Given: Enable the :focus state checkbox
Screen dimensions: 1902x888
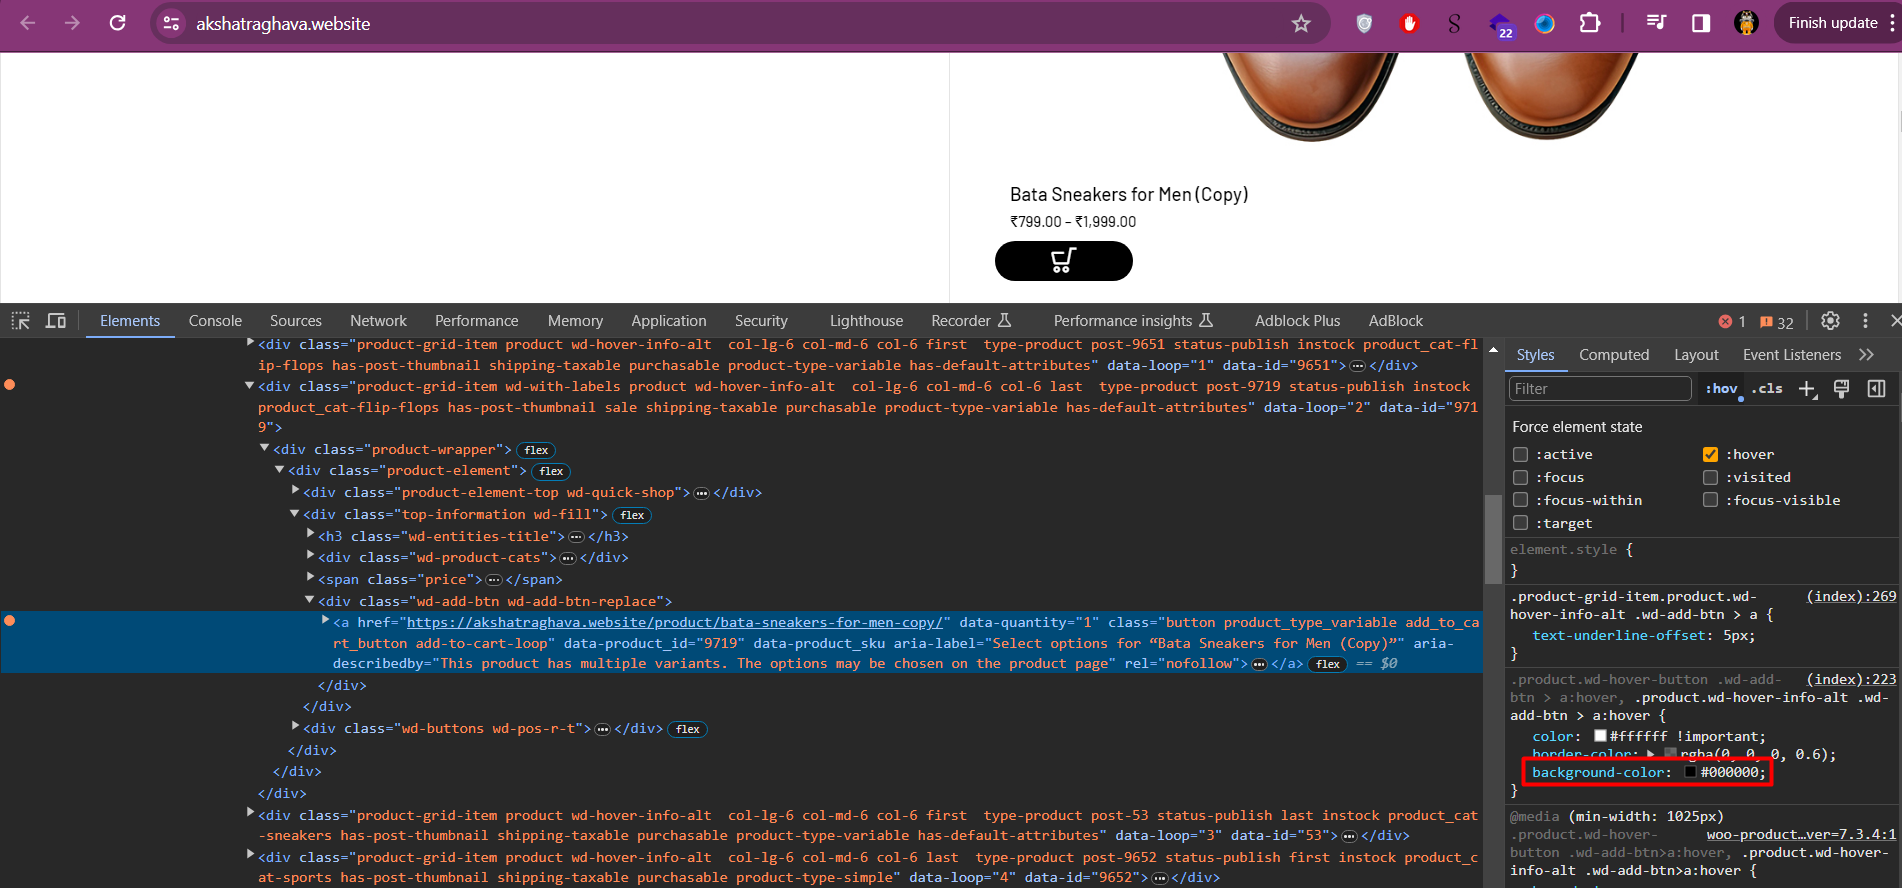Looking at the screenshot, I should pyautogui.click(x=1520, y=477).
